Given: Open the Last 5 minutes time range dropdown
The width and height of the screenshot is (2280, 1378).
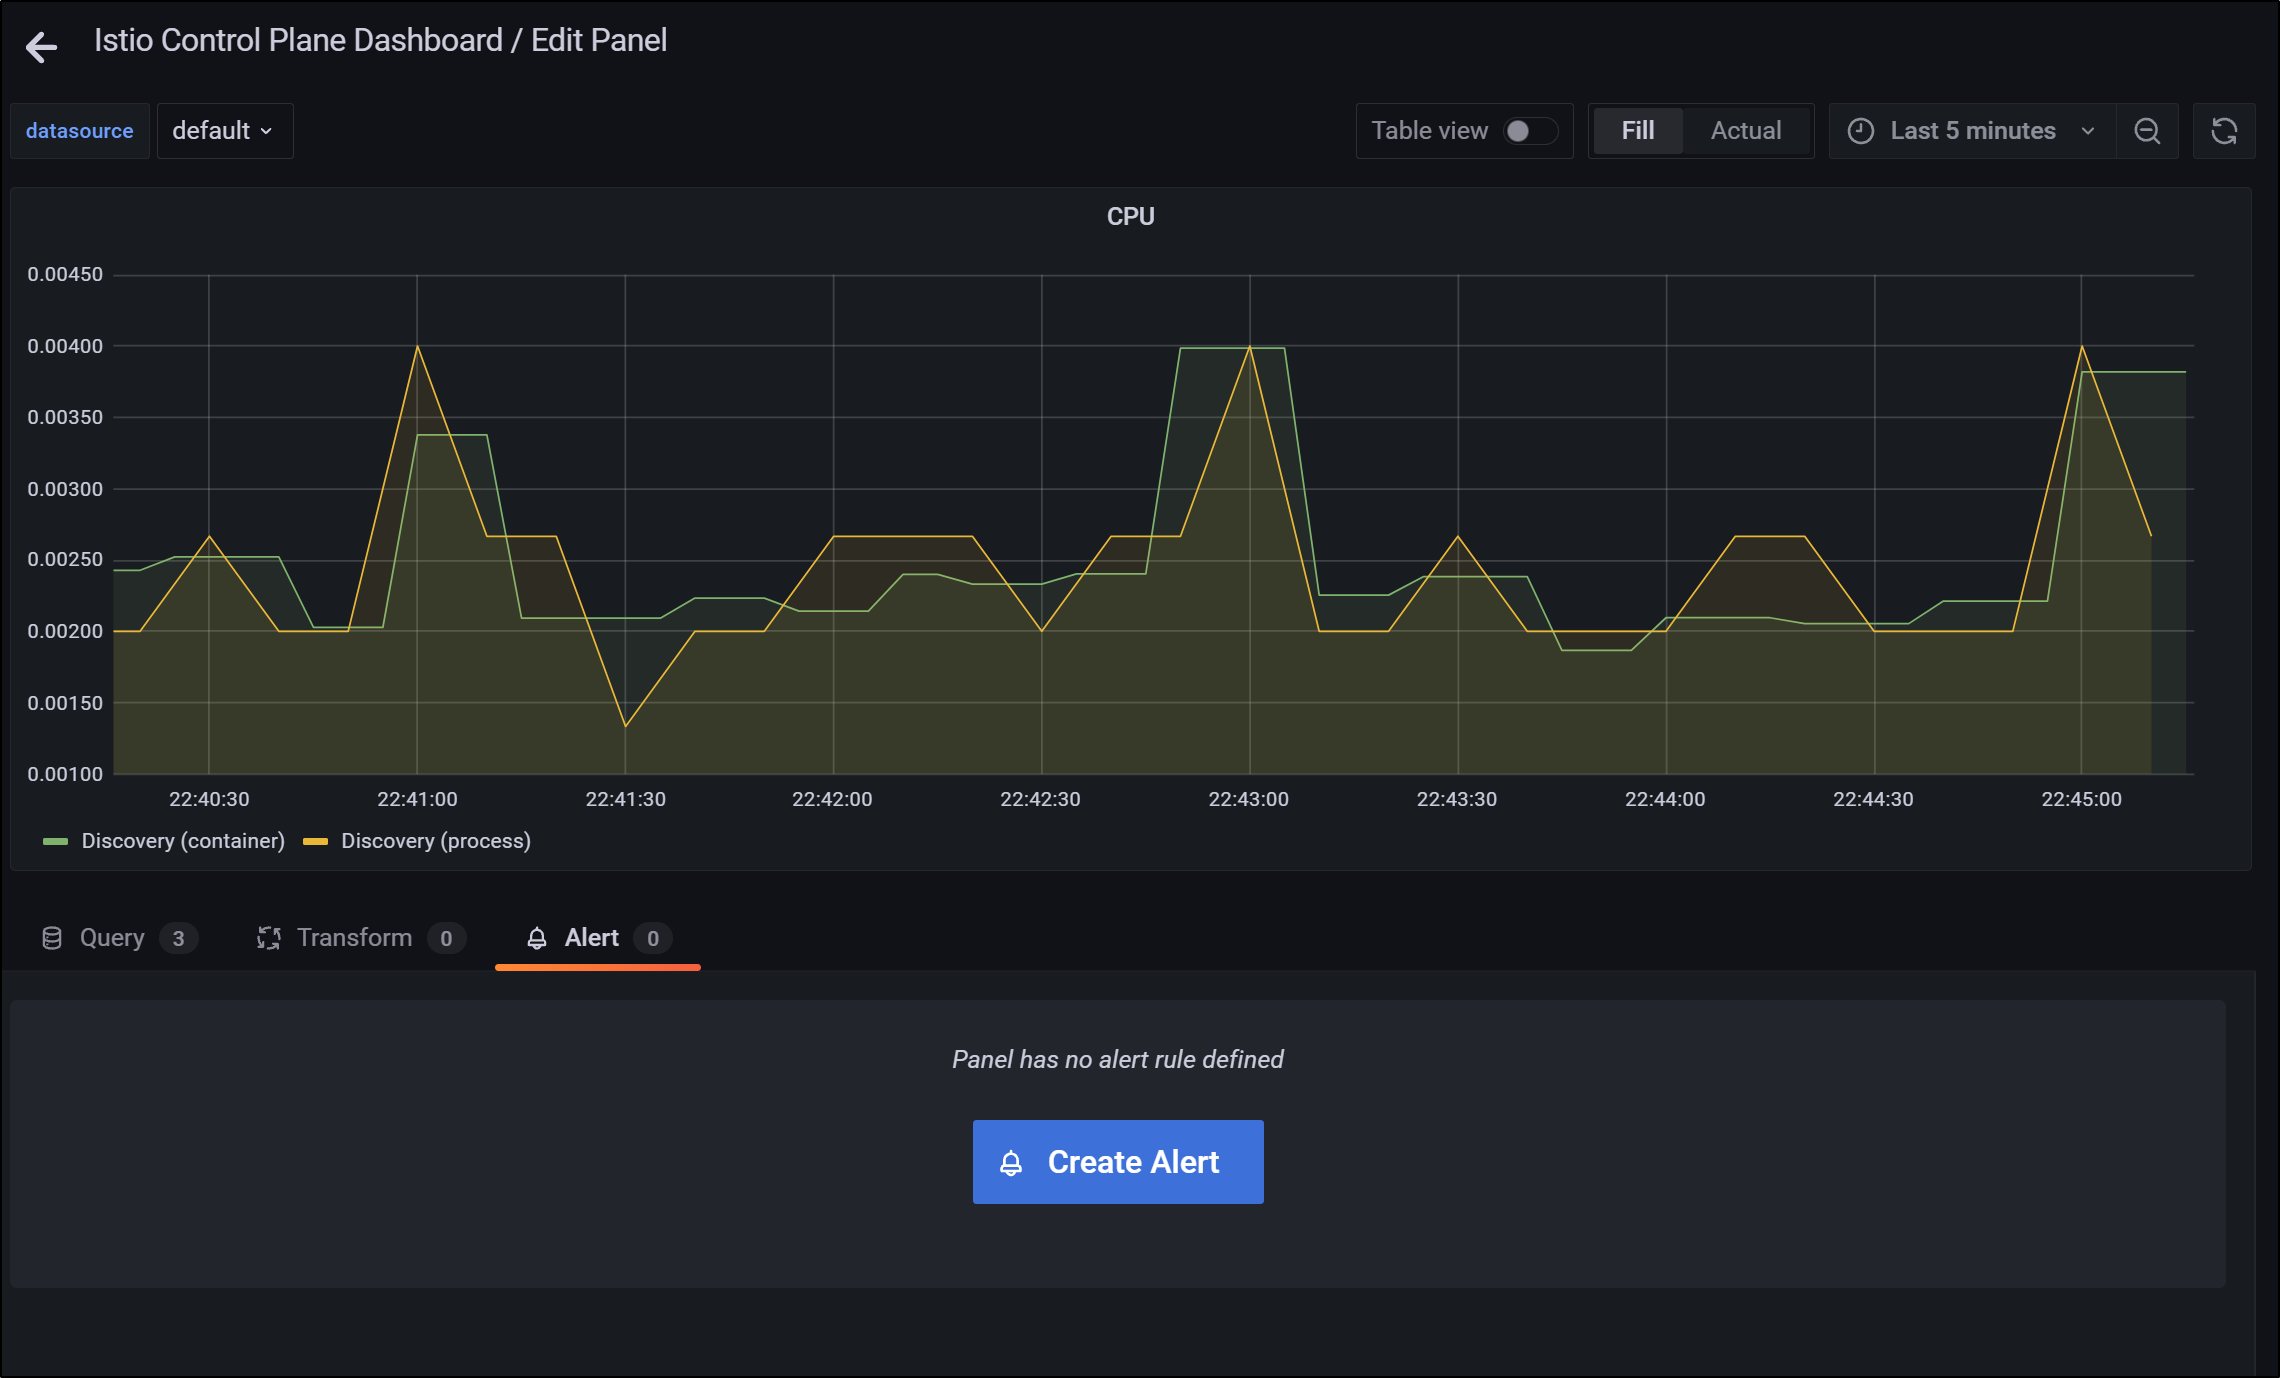Looking at the screenshot, I should tap(1972, 131).
